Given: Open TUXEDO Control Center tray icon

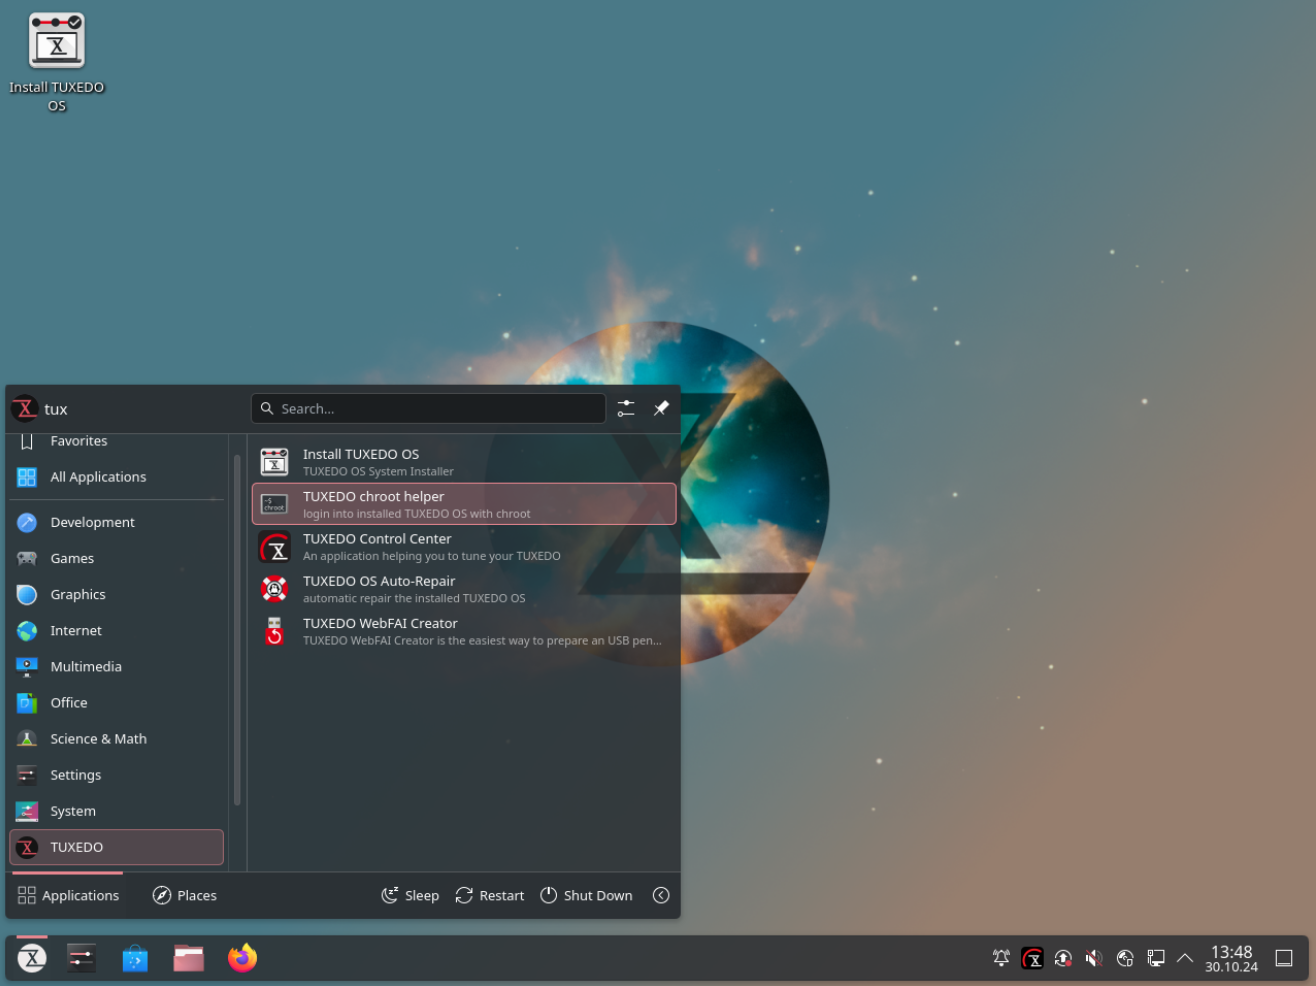Looking at the screenshot, I should [1032, 958].
